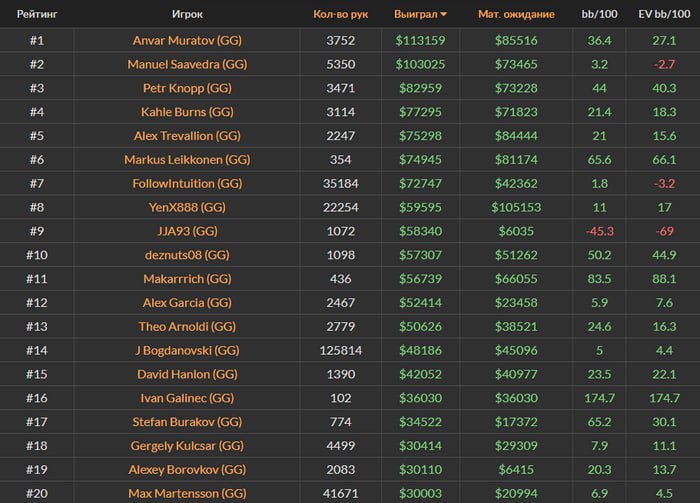Viewport: 700px width, 503px height.
Task: Click the FollowIntuition (GG) player name
Action: [x=188, y=184]
